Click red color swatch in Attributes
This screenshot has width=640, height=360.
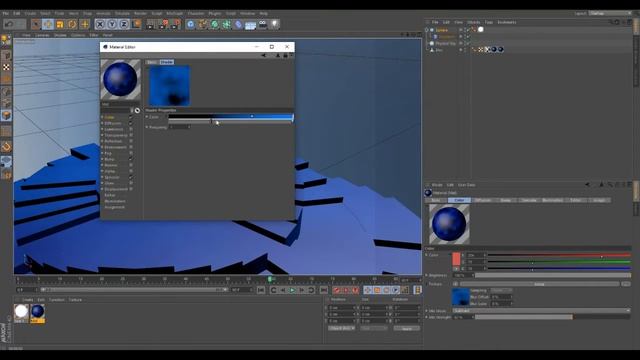coord(456,259)
